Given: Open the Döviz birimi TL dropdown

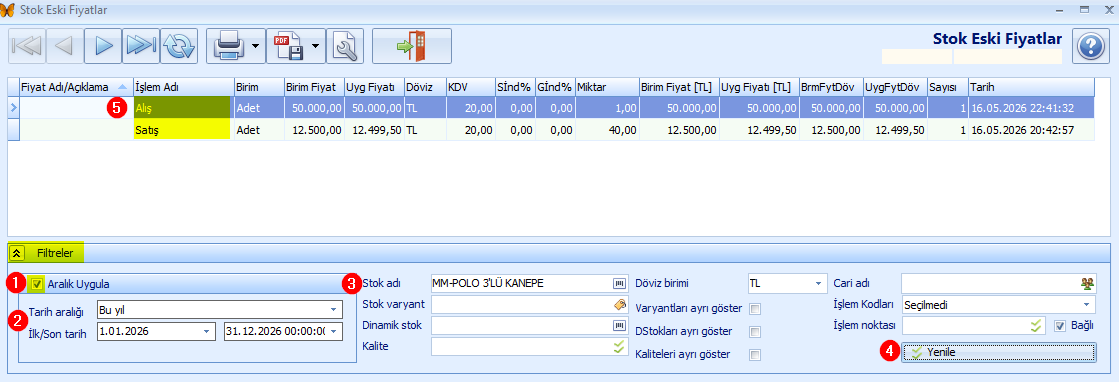Looking at the screenshot, I should click(x=818, y=283).
